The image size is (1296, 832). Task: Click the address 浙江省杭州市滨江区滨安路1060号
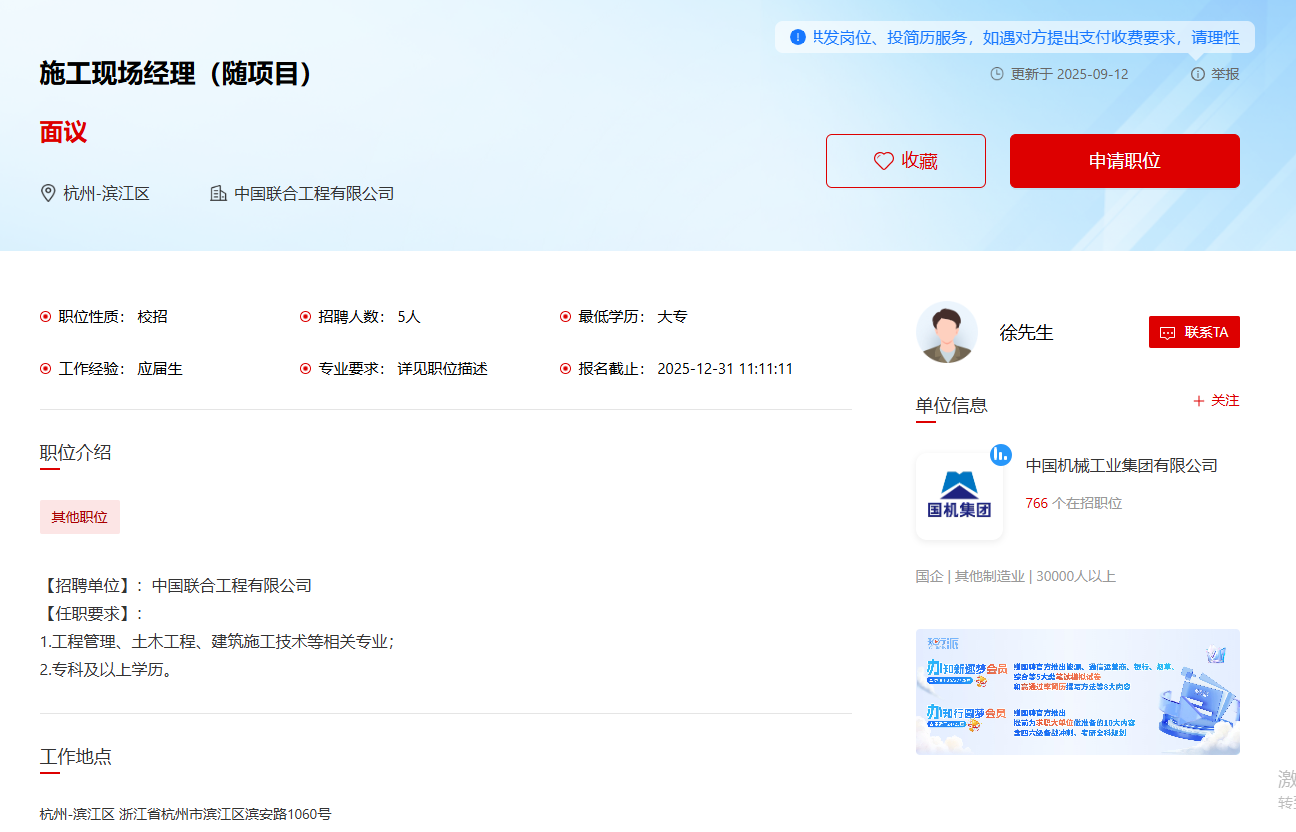tap(225, 814)
